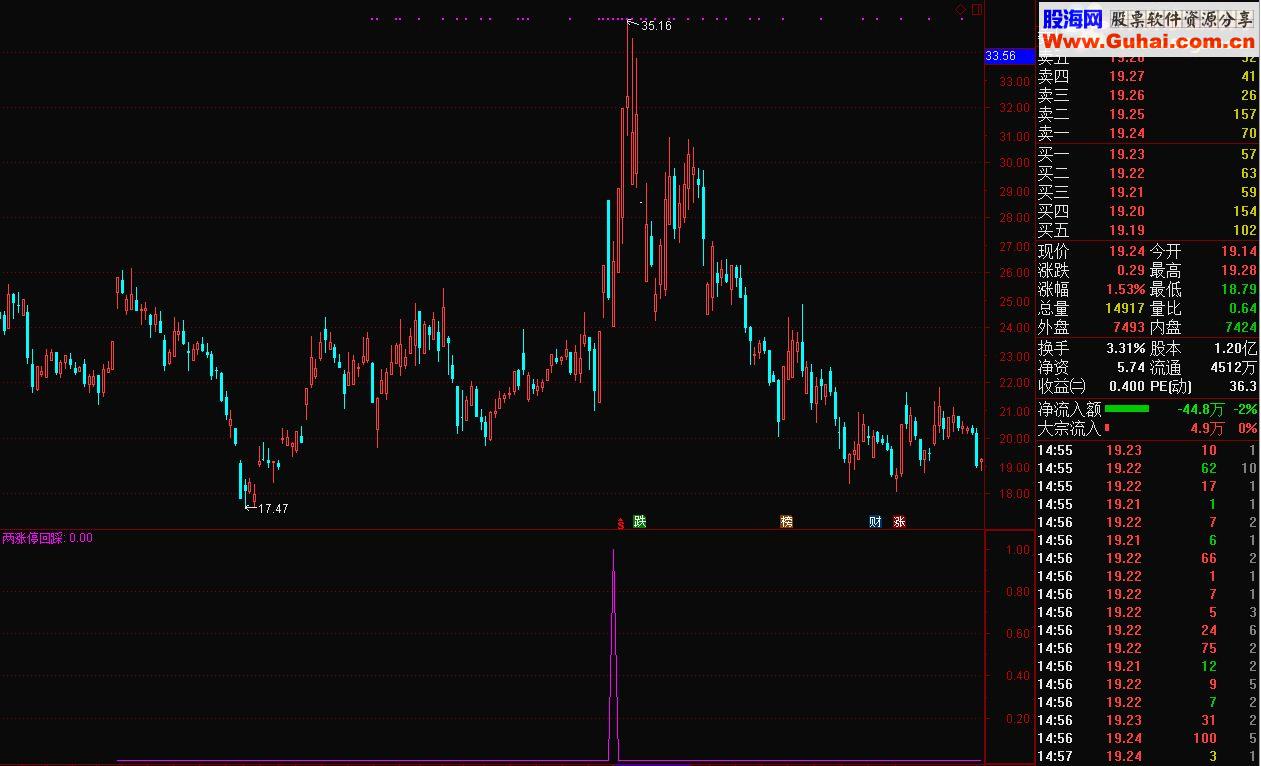Click the 净资 net asset value 5.74
1261x766 pixels.
pyautogui.click(x=1131, y=367)
